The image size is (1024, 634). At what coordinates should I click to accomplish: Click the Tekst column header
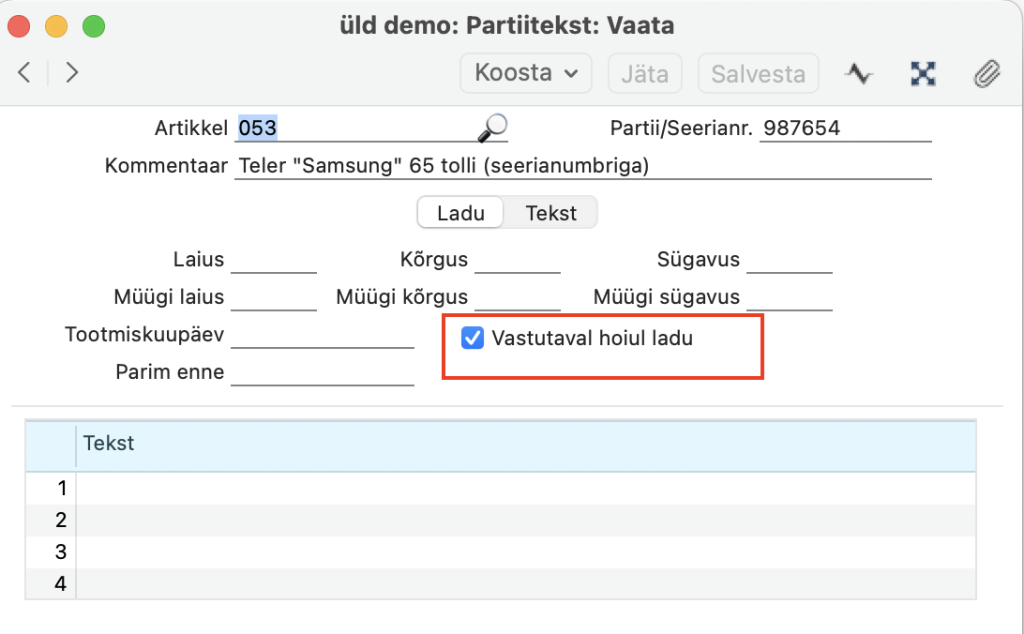pyautogui.click(x=525, y=444)
